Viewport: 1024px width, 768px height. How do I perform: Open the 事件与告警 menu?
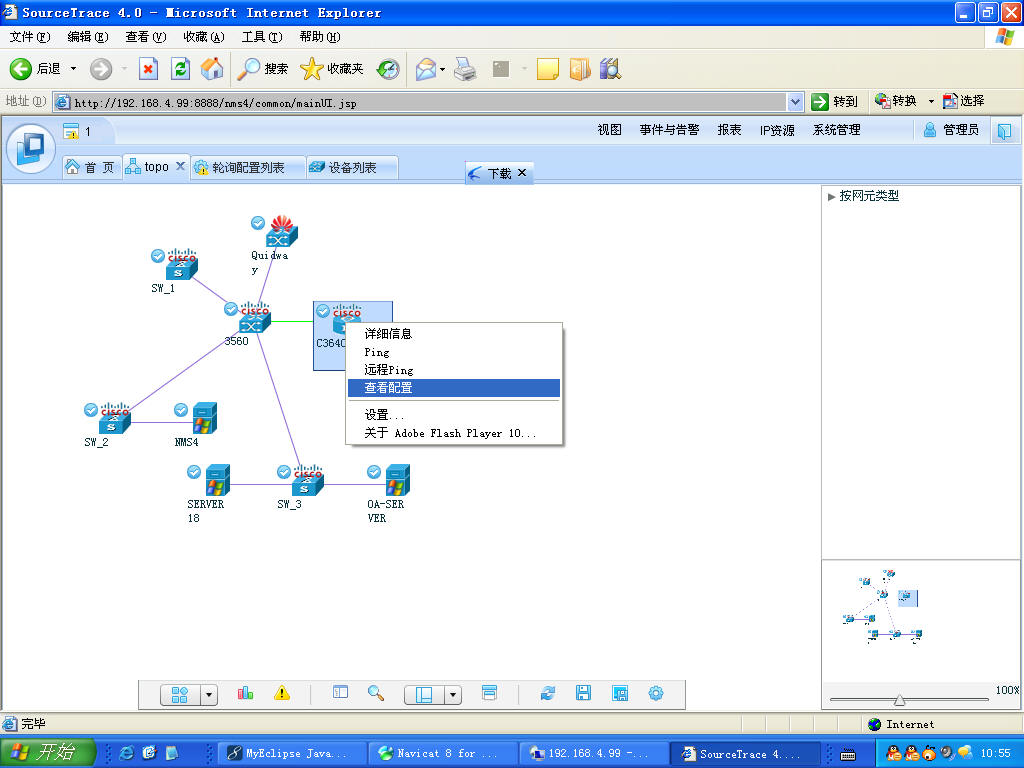[x=669, y=130]
